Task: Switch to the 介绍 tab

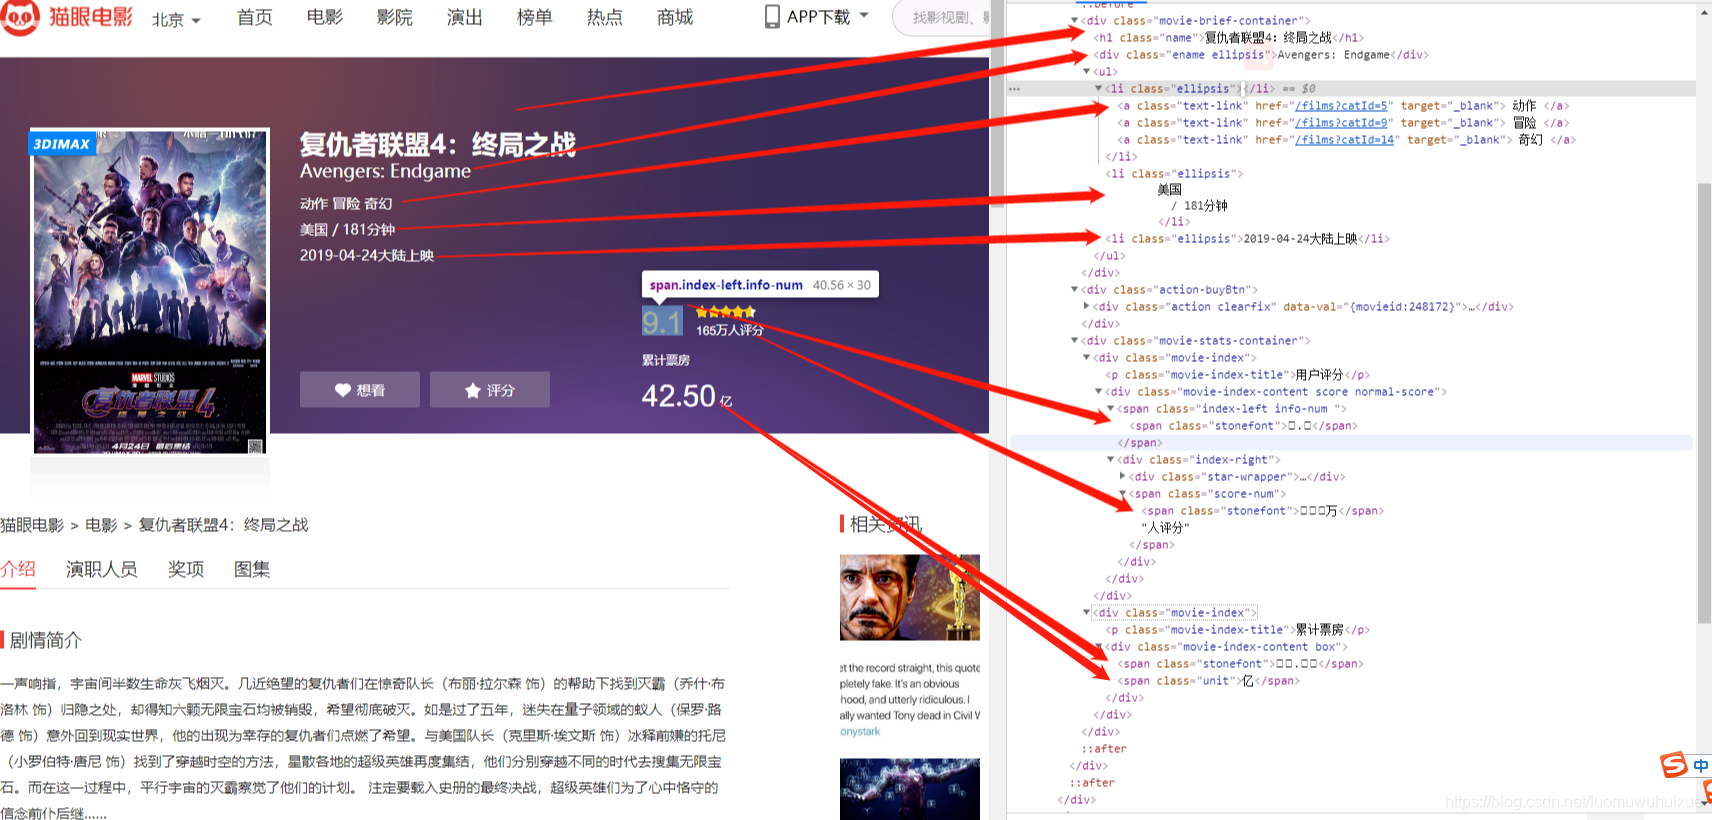Action: (x=18, y=569)
